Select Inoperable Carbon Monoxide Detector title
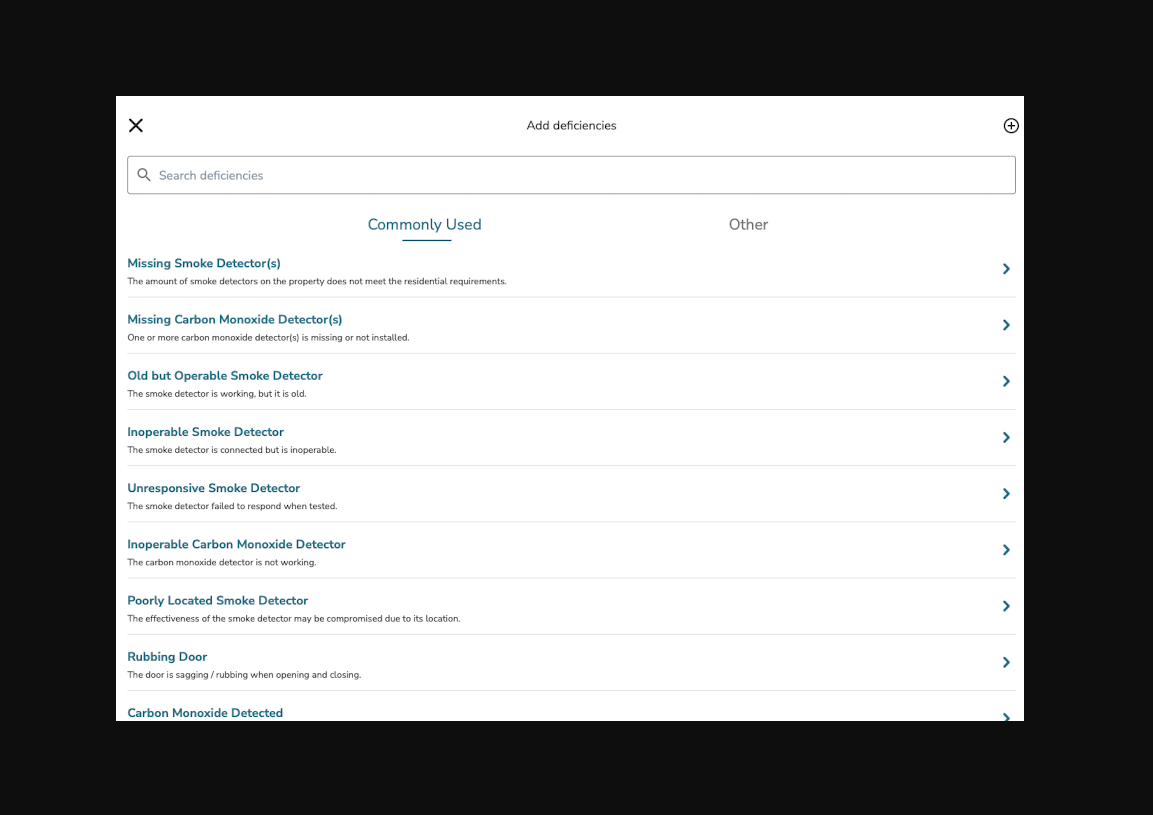The width and height of the screenshot is (1153, 815). [x=236, y=544]
